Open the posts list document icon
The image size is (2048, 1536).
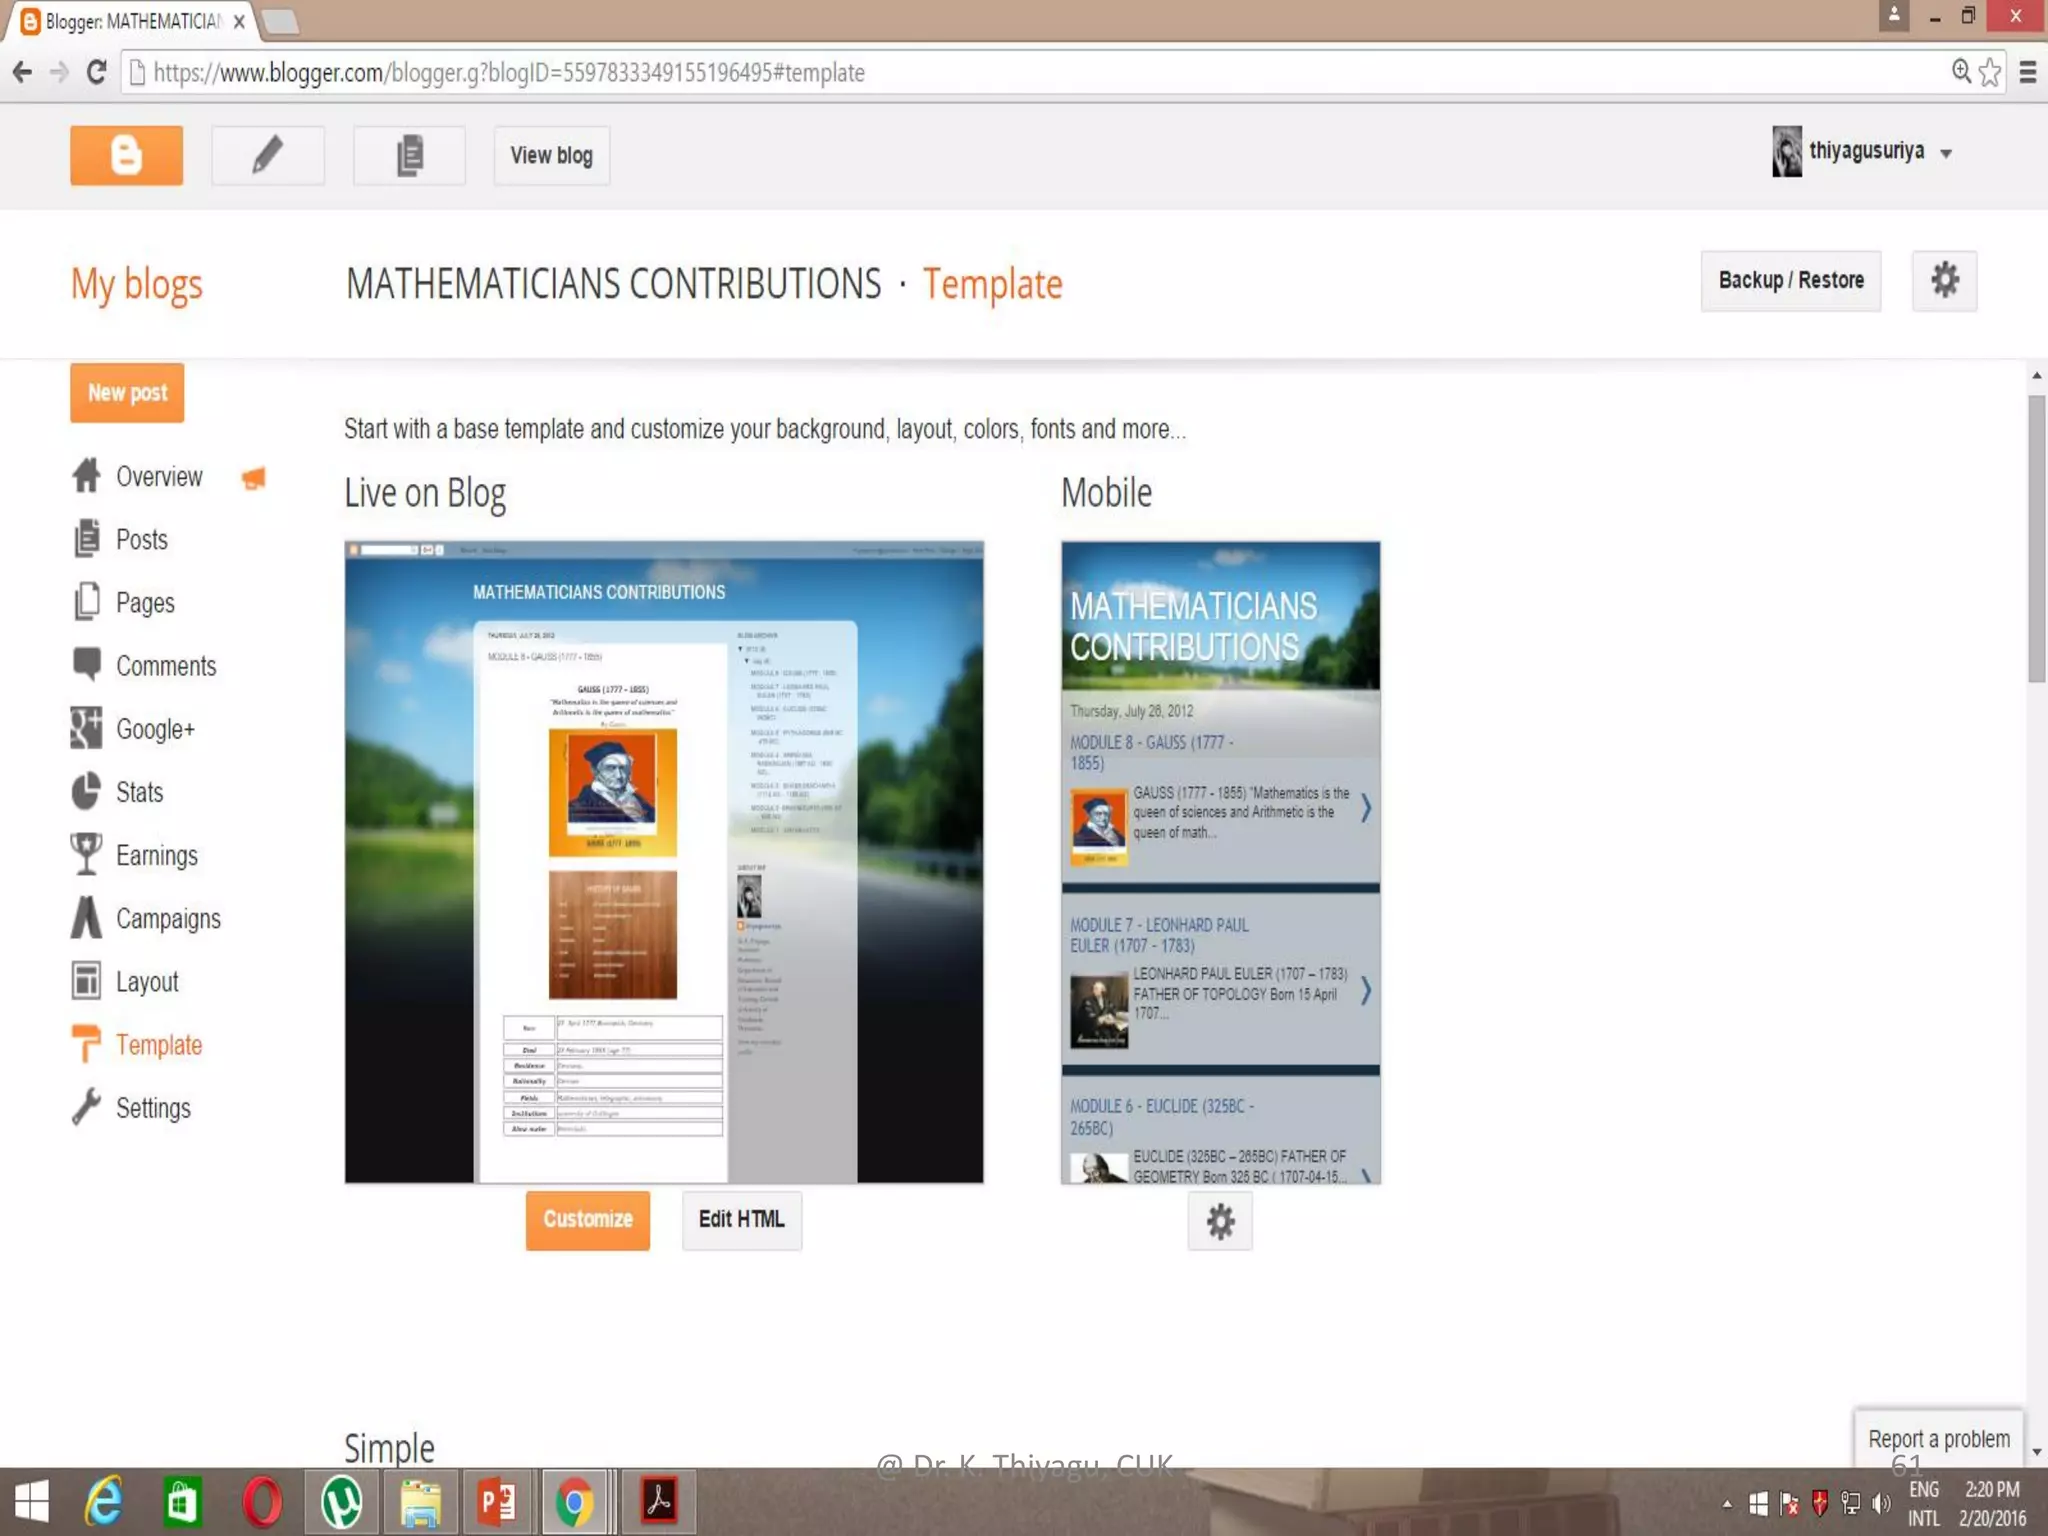409,156
